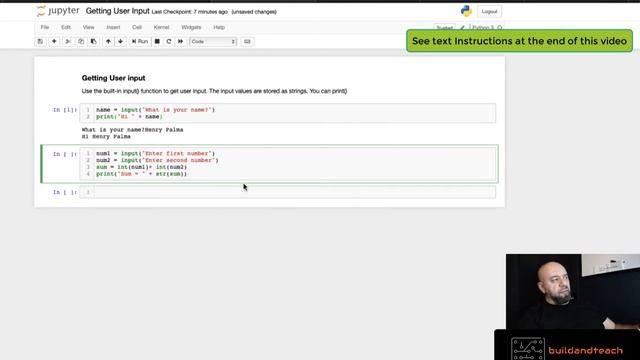Click the print('Hi ' + name) line
640x360 pixels.
tap(129, 117)
